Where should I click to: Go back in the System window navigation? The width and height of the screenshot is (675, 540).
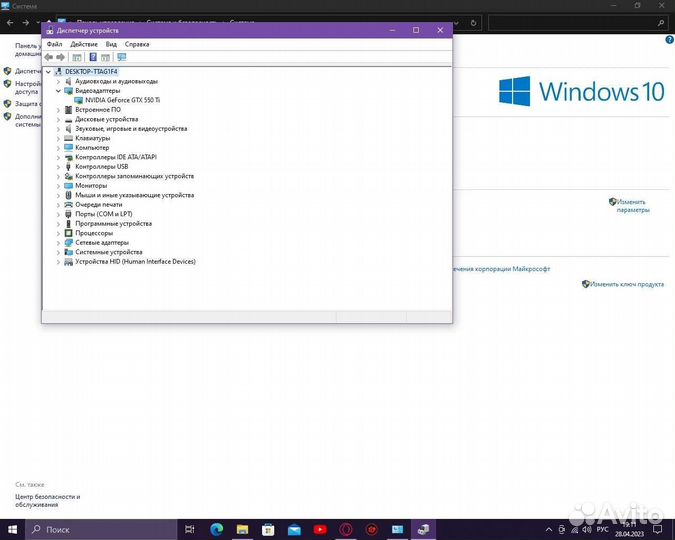[10, 22]
